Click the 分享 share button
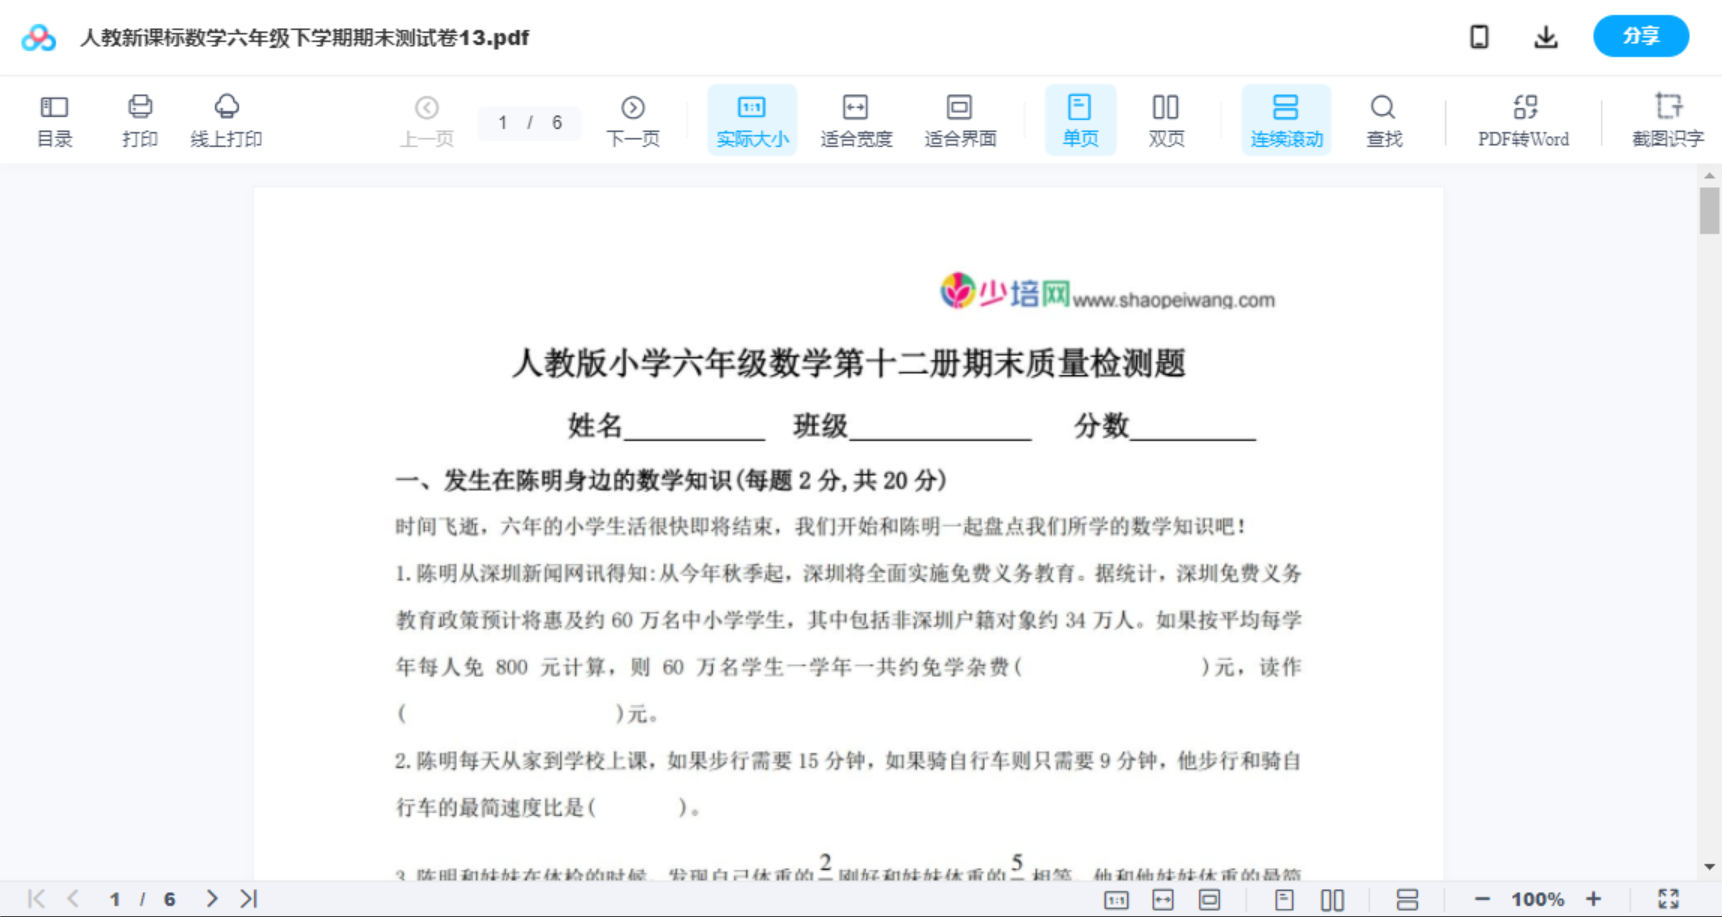Image resolution: width=1722 pixels, height=917 pixels. [x=1640, y=36]
